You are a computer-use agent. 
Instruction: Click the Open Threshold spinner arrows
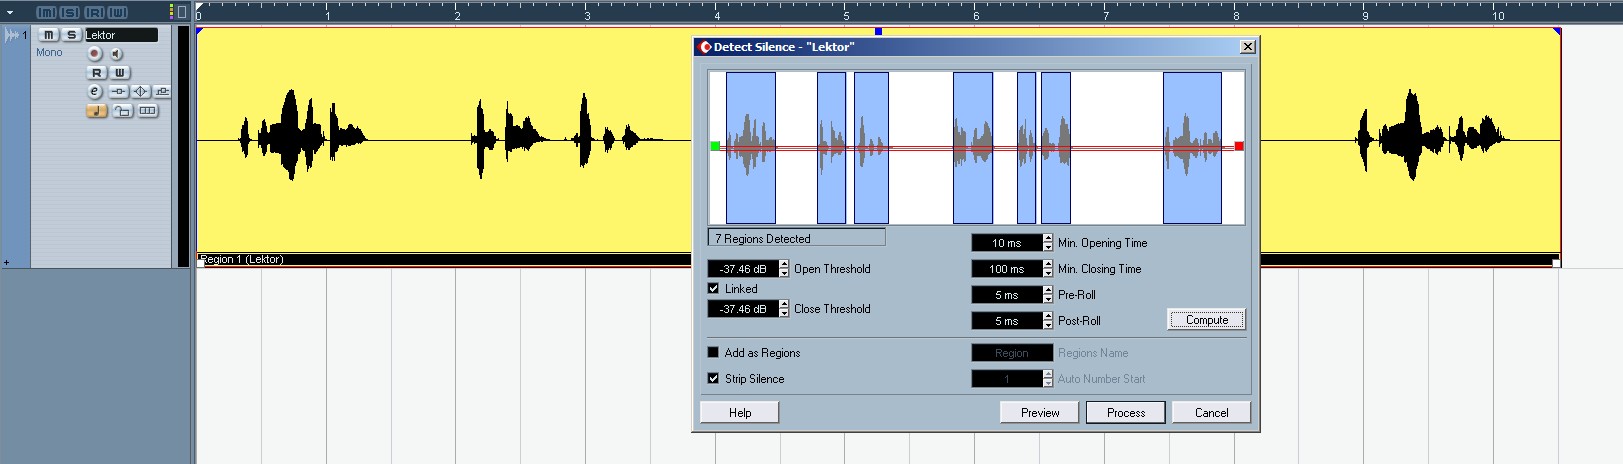(x=785, y=269)
